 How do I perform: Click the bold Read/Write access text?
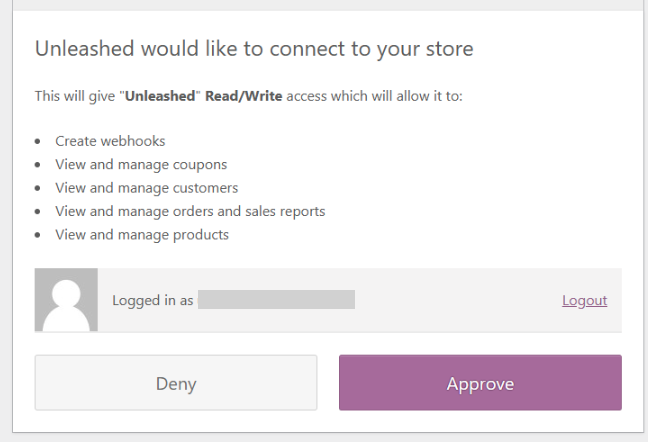(244, 96)
